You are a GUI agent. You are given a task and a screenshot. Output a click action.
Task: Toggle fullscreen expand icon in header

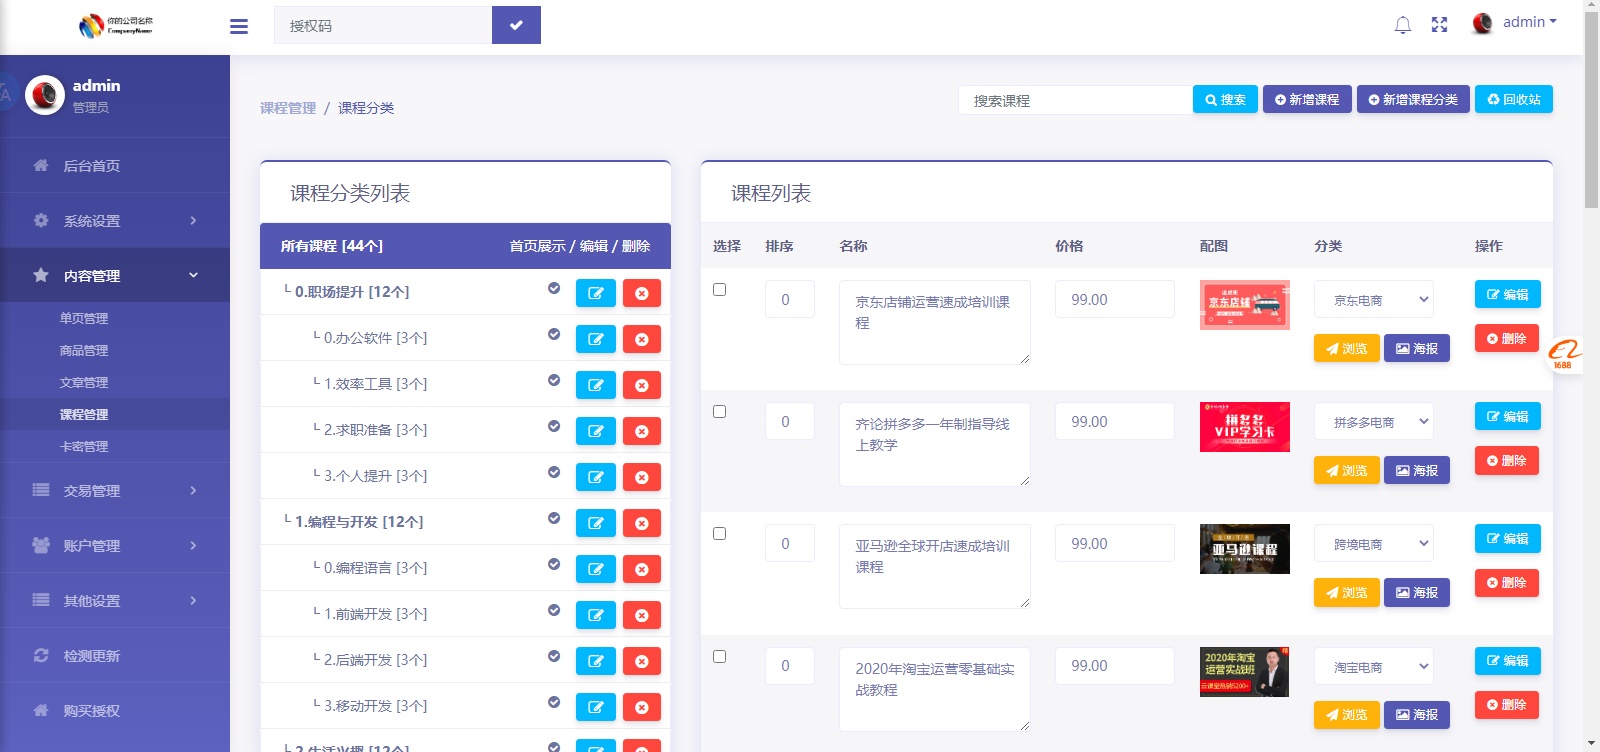[1439, 25]
